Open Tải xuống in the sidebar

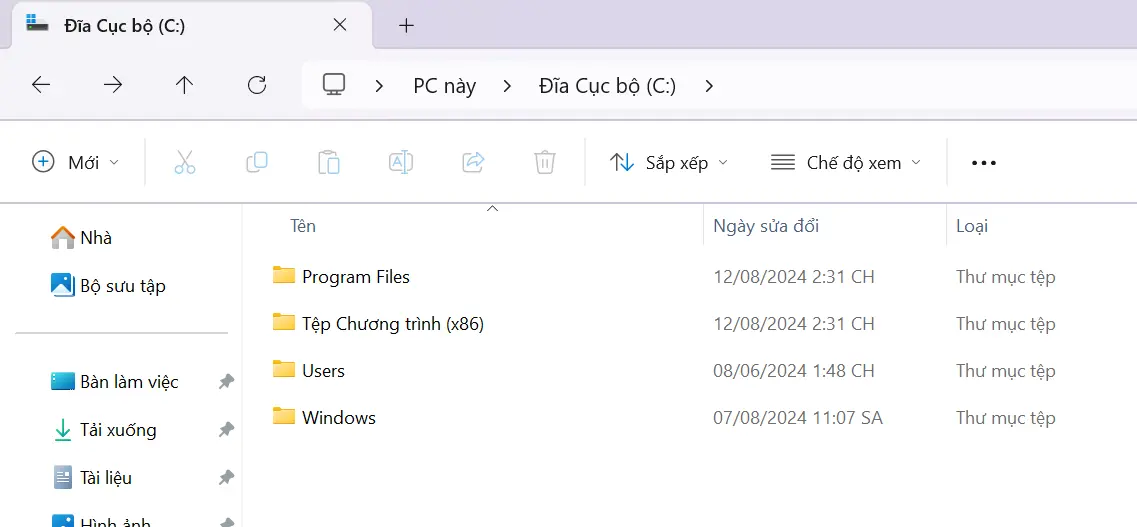[118, 430]
